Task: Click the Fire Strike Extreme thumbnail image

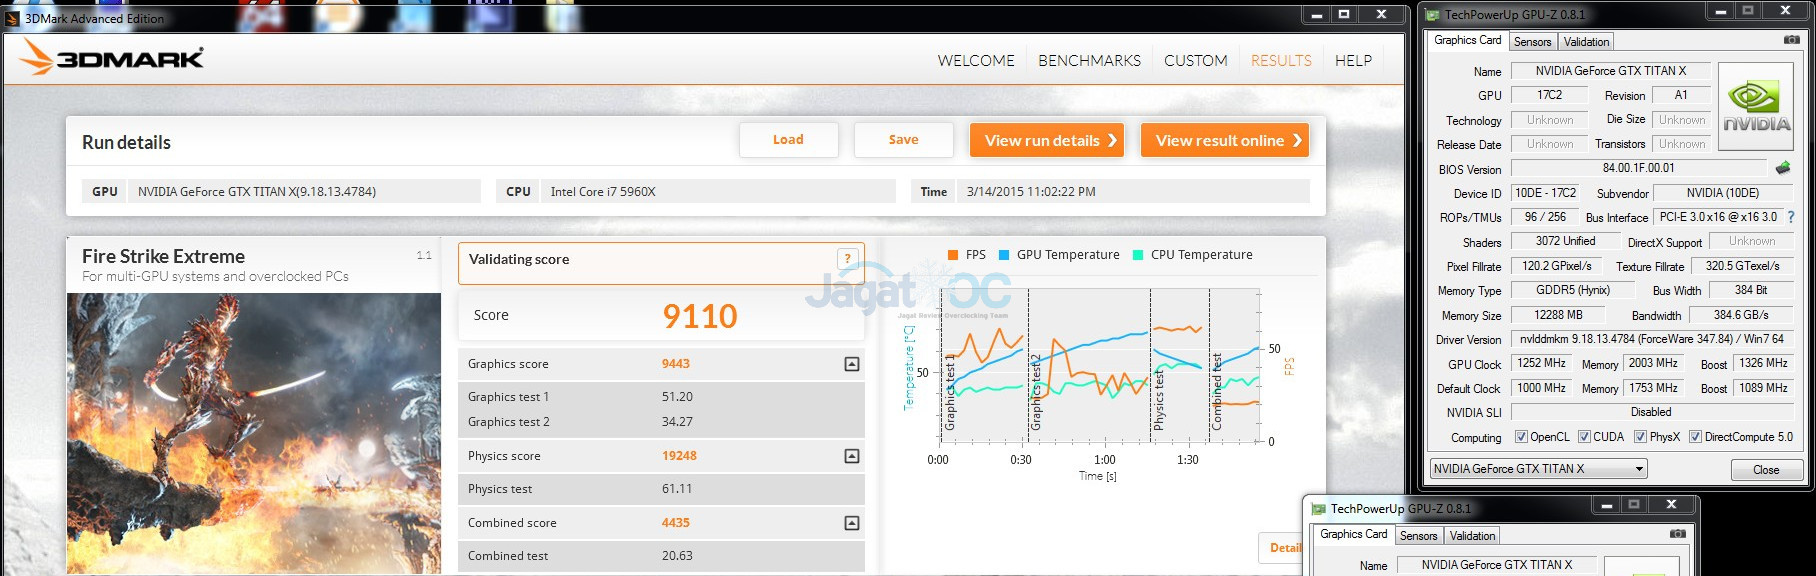Action: click(x=254, y=432)
